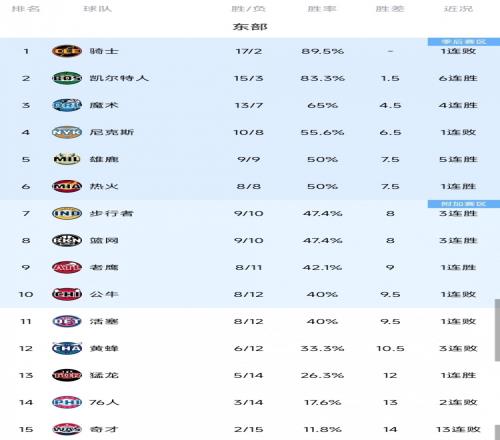Image resolution: width=500 pixels, height=440 pixels.
Task: Click the 季后赛区 playoff zone badge
Action: tap(464, 42)
